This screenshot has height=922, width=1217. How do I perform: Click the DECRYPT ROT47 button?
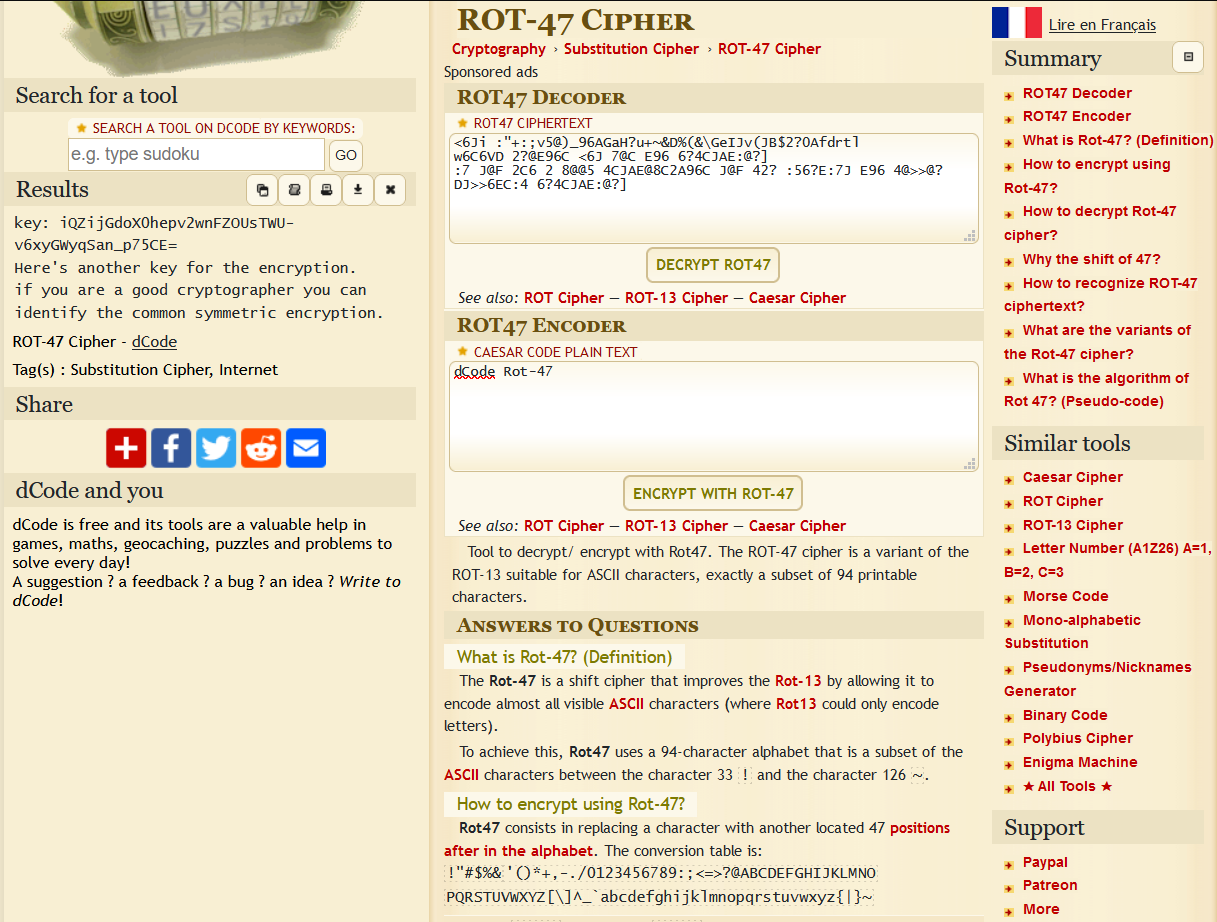pos(713,265)
